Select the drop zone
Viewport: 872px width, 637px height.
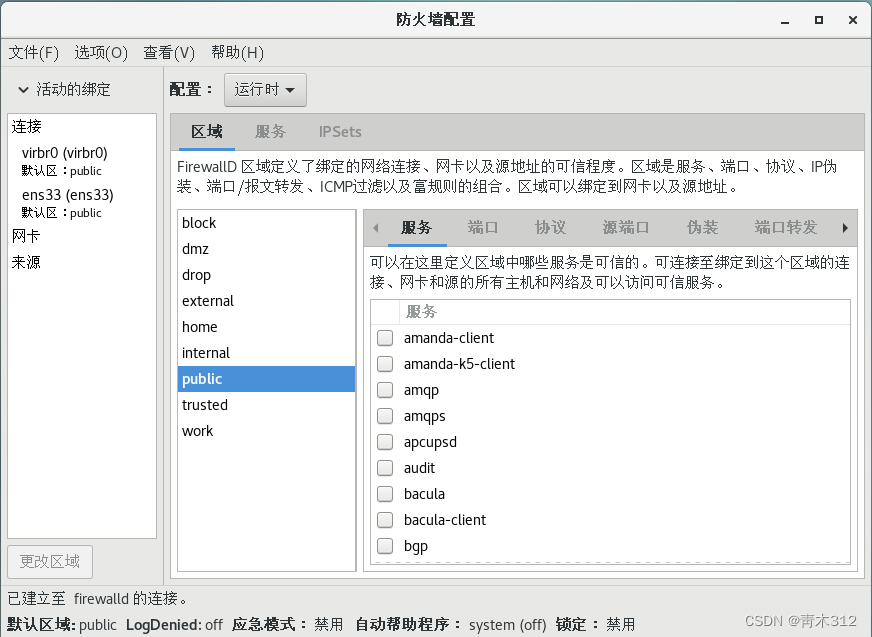[266, 275]
